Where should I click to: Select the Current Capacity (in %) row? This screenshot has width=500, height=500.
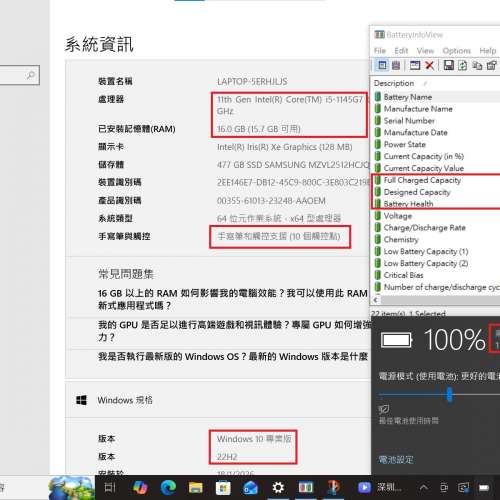(437, 156)
